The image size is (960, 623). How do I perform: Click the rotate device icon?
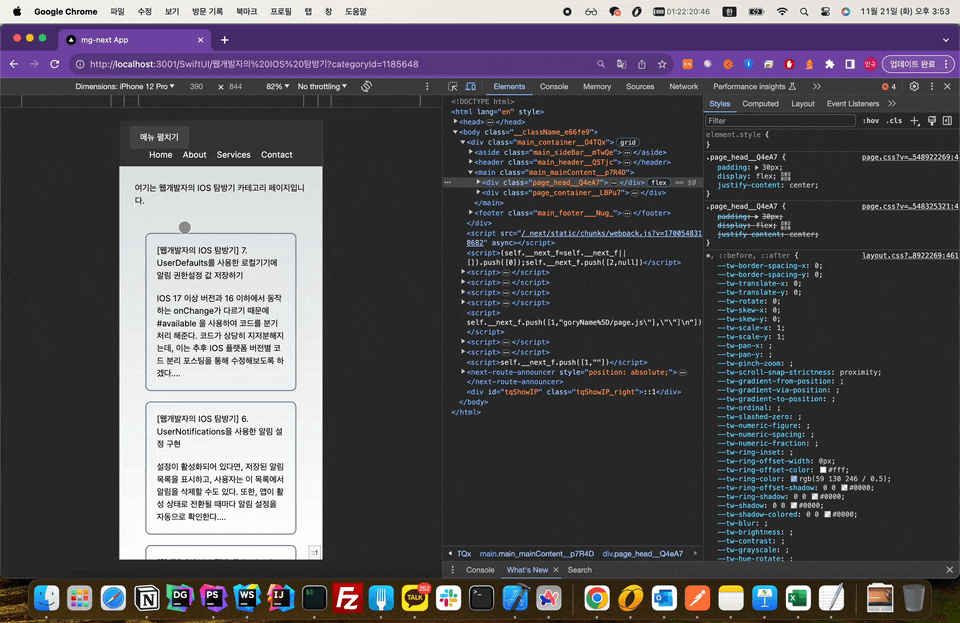click(366, 87)
